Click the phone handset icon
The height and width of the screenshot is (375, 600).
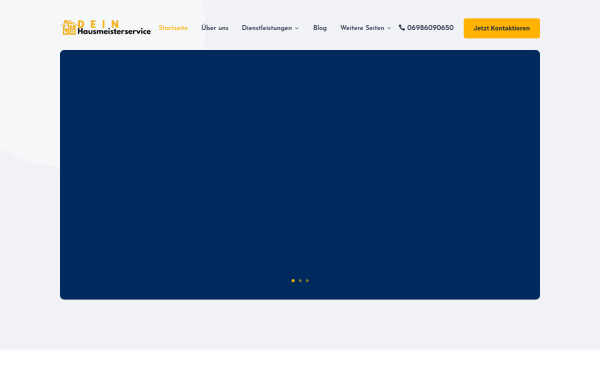[402, 28]
